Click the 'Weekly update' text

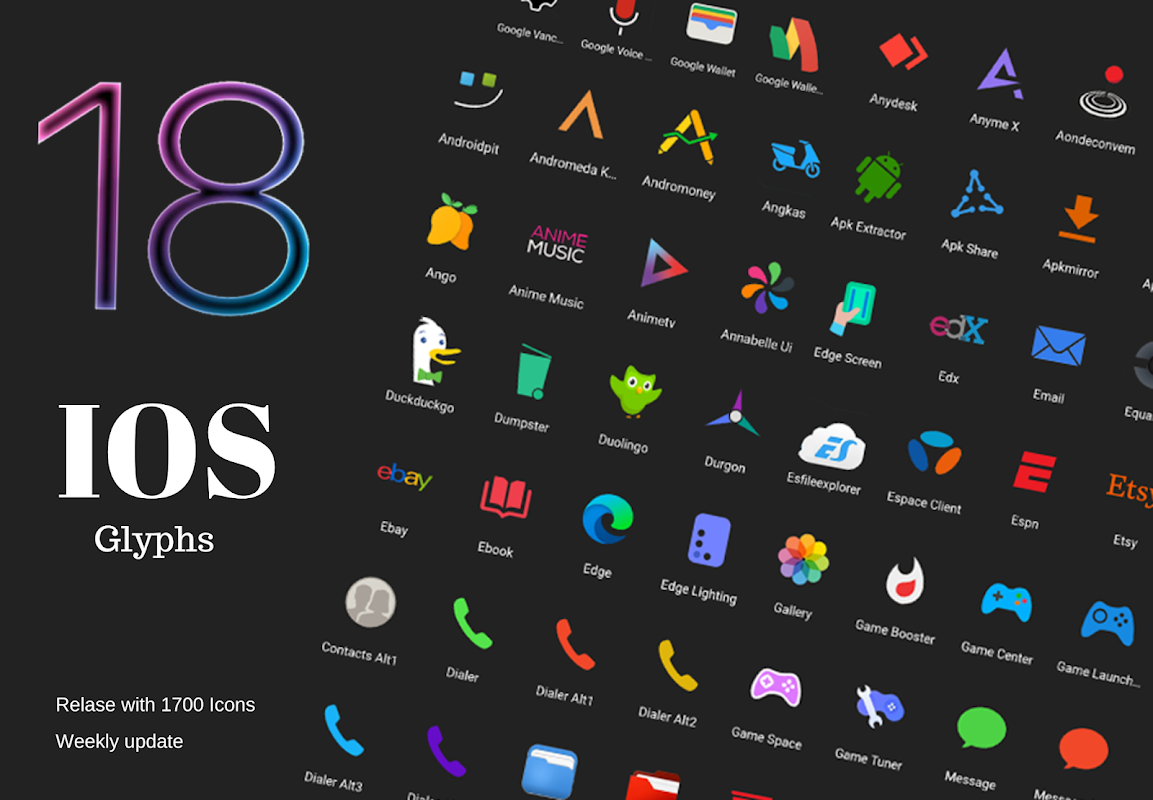pos(119,741)
